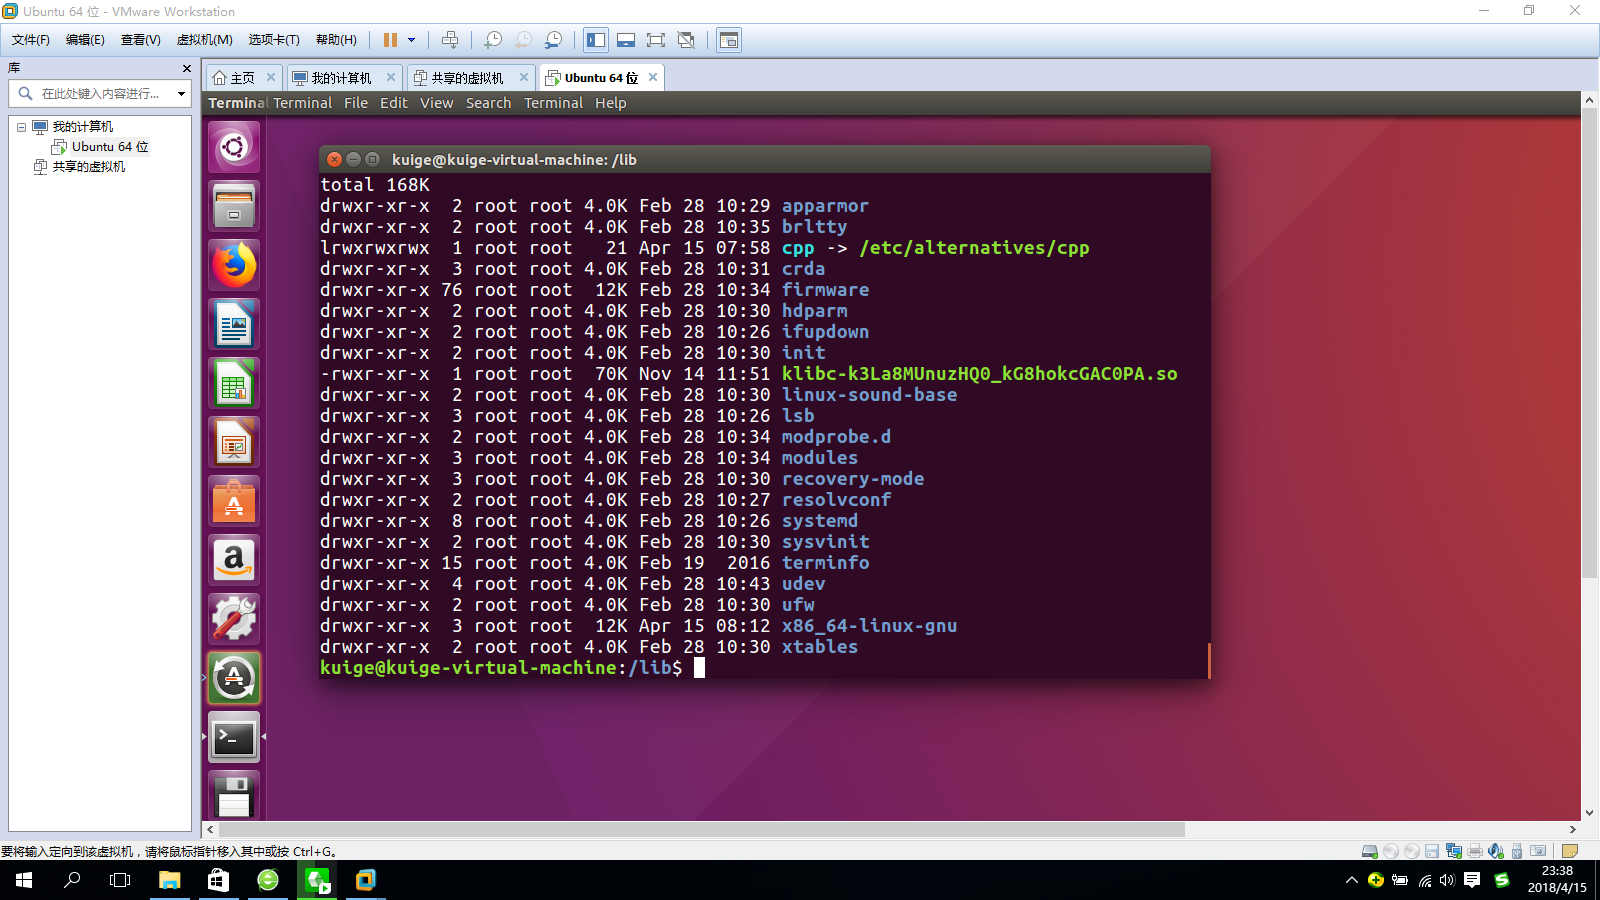Send Ctrl+Alt+Del to the virtual machine
This screenshot has height=900, width=1600.
point(450,40)
